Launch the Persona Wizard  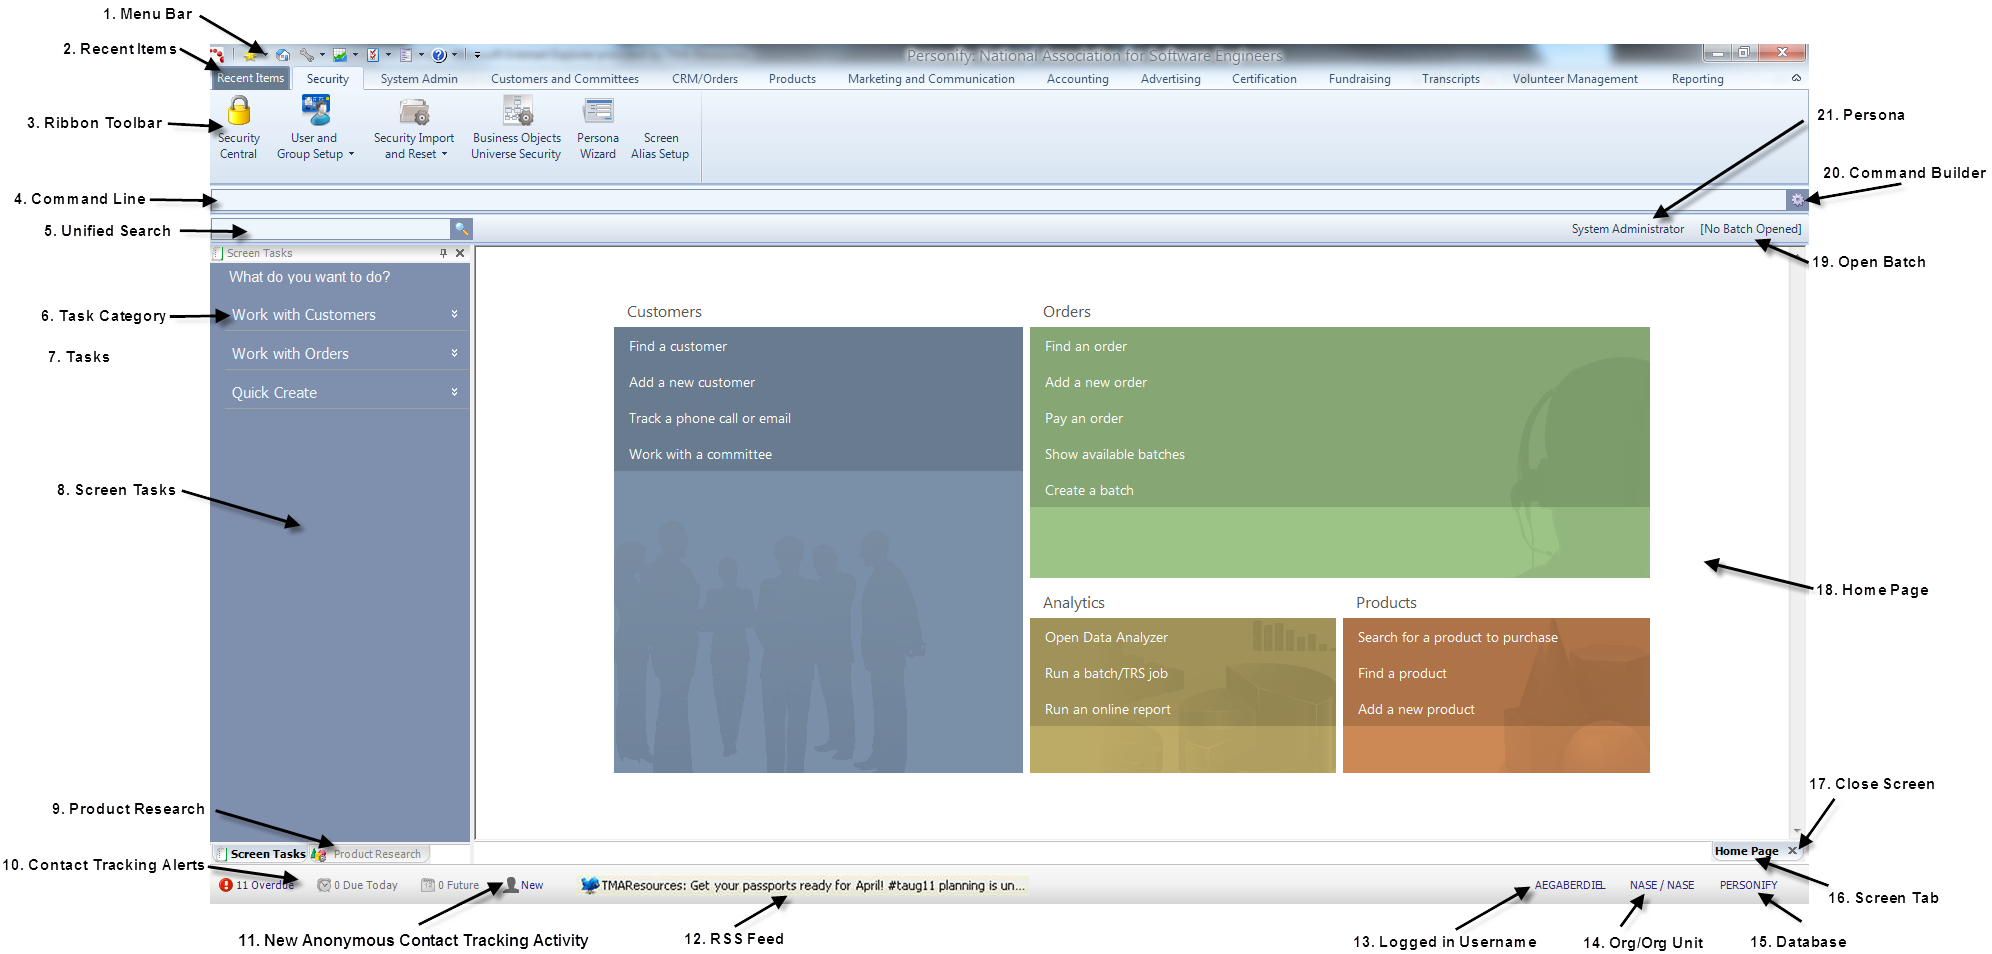point(598,126)
